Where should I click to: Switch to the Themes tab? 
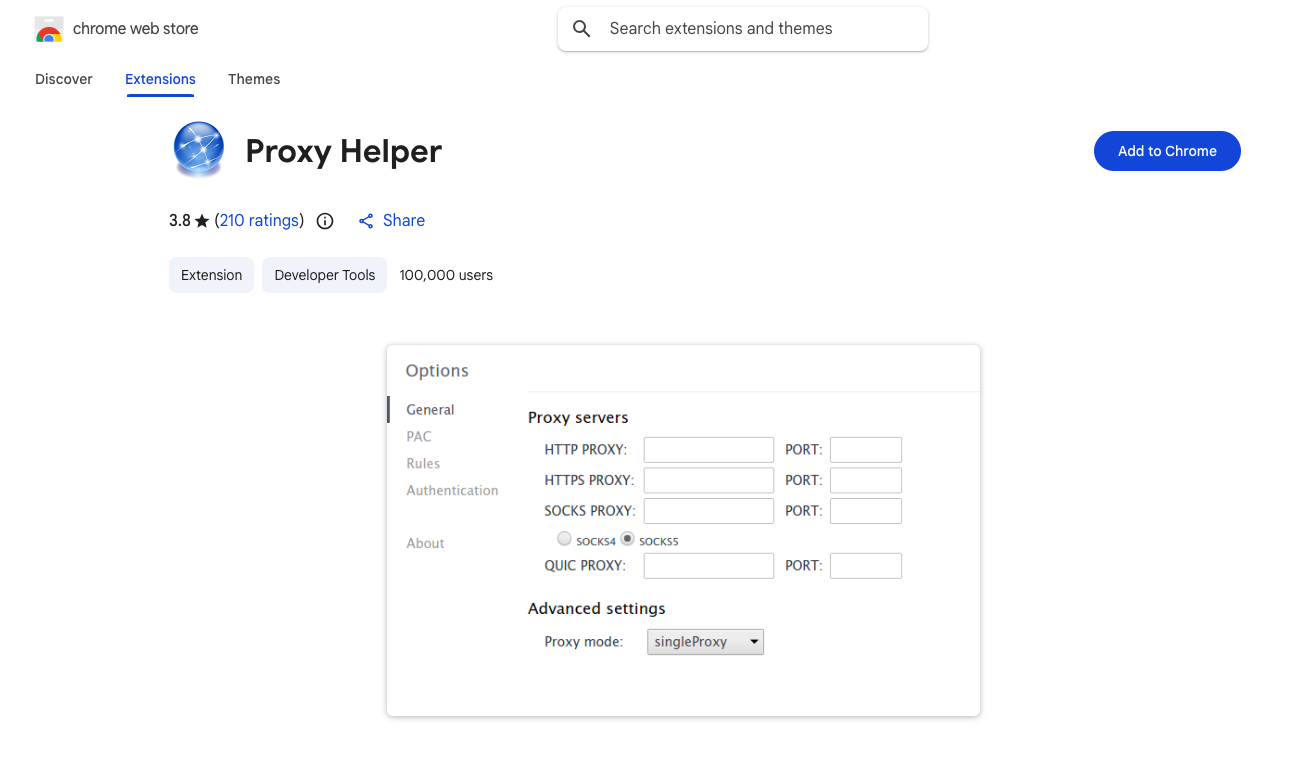pos(254,79)
